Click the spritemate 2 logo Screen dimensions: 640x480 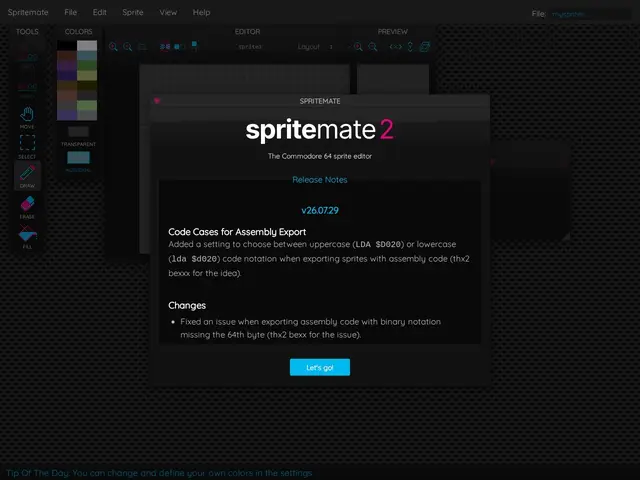pyautogui.click(x=320, y=130)
